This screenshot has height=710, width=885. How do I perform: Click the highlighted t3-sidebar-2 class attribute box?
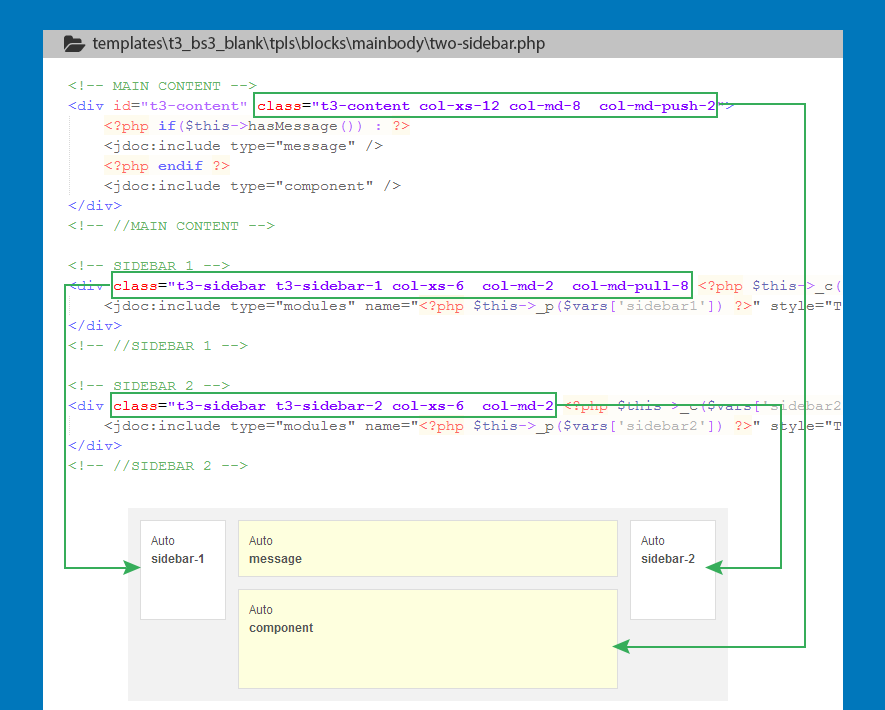coord(333,406)
